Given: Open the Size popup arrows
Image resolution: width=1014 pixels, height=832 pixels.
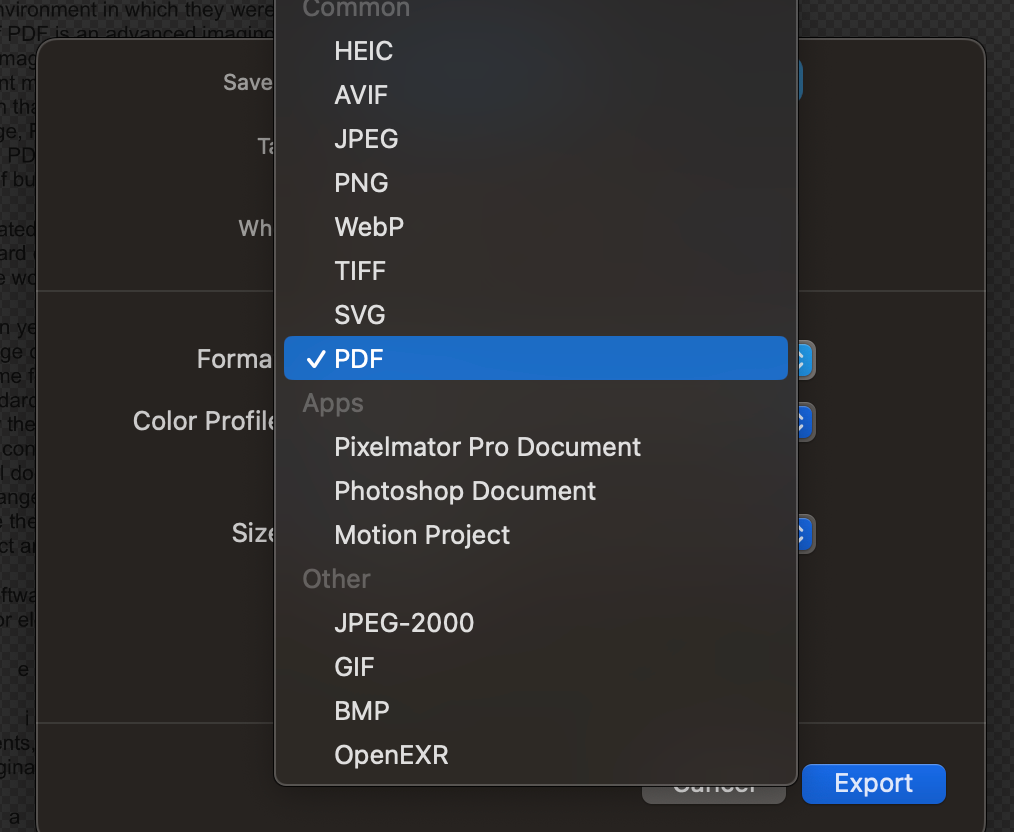Looking at the screenshot, I should pyautogui.click(x=805, y=534).
